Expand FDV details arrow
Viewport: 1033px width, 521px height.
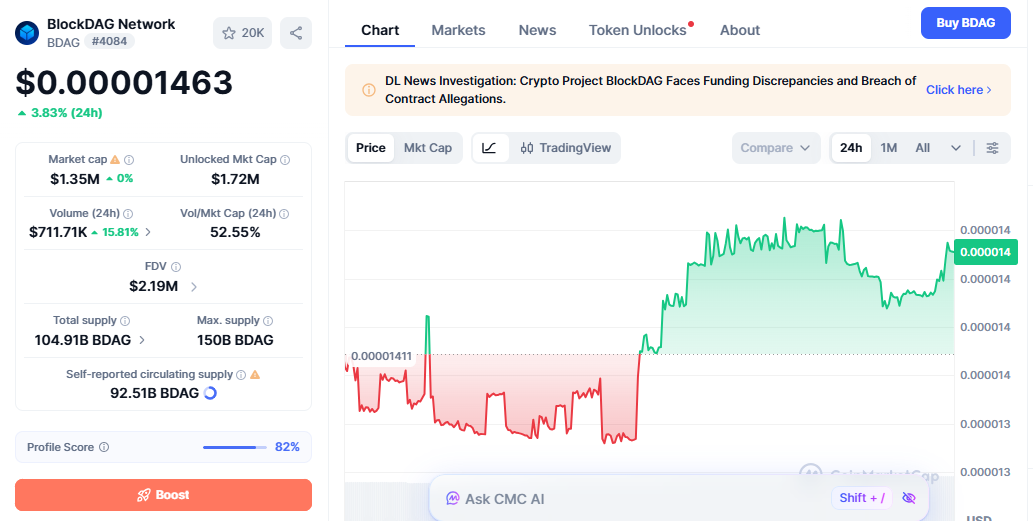point(194,287)
